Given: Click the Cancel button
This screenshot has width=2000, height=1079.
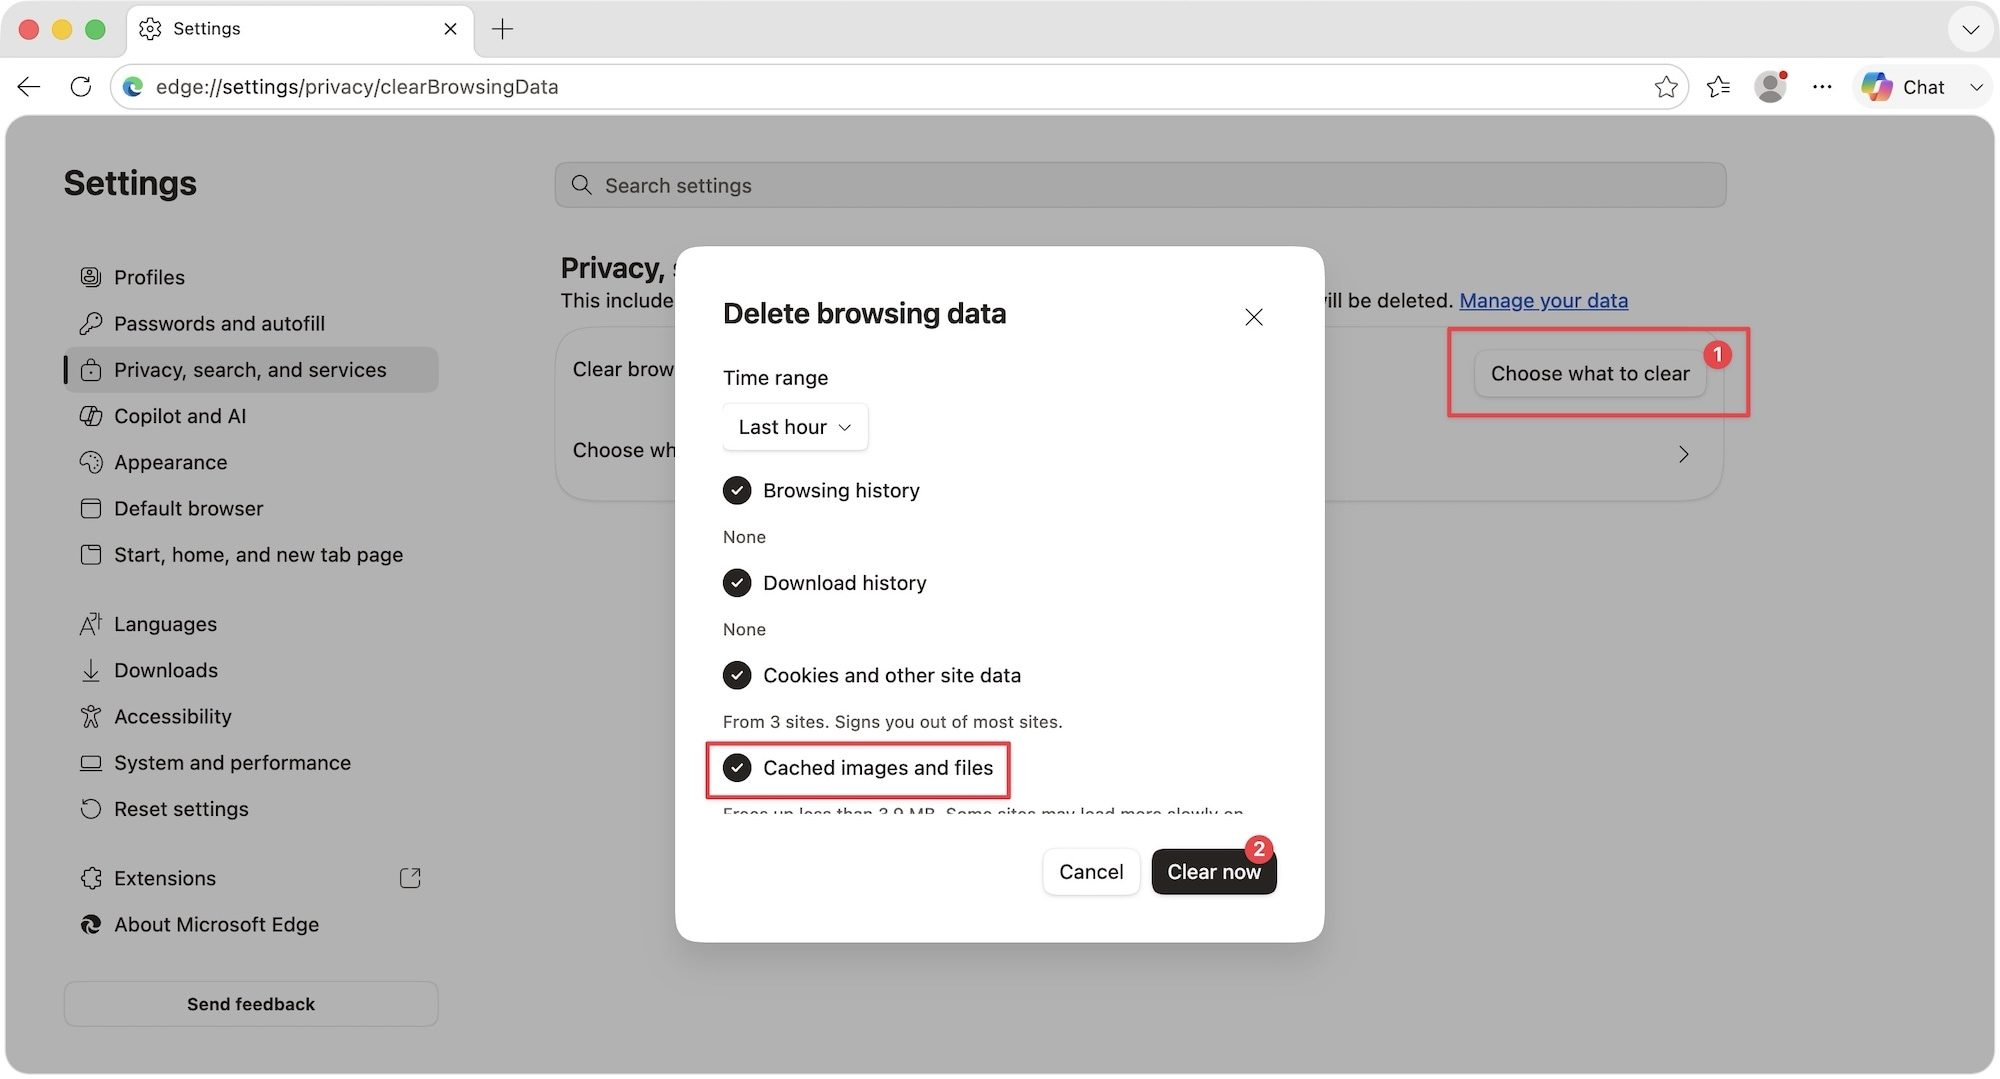Looking at the screenshot, I should click(x=1091, y=872).
